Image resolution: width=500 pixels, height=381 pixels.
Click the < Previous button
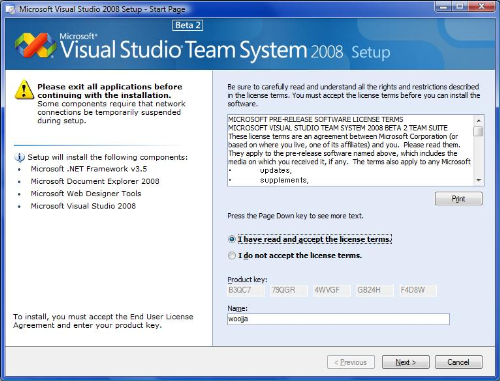(351, 362)
